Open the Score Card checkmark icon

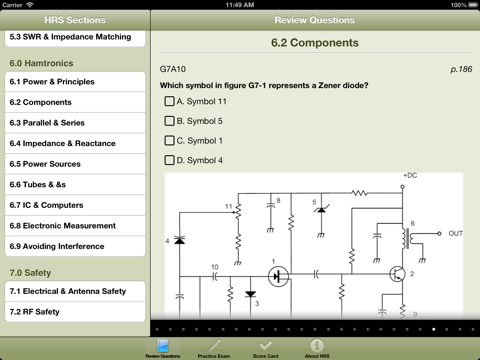click(266, 345)
